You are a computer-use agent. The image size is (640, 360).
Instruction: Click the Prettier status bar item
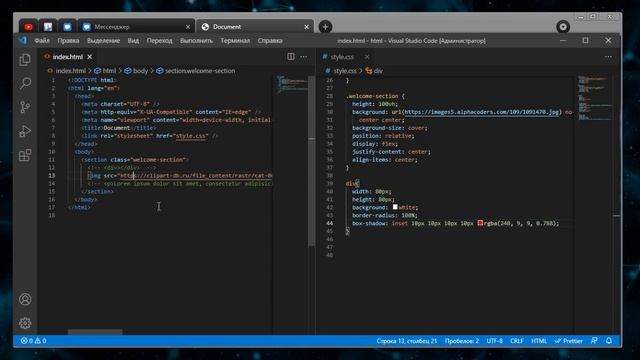click(569, 341)
